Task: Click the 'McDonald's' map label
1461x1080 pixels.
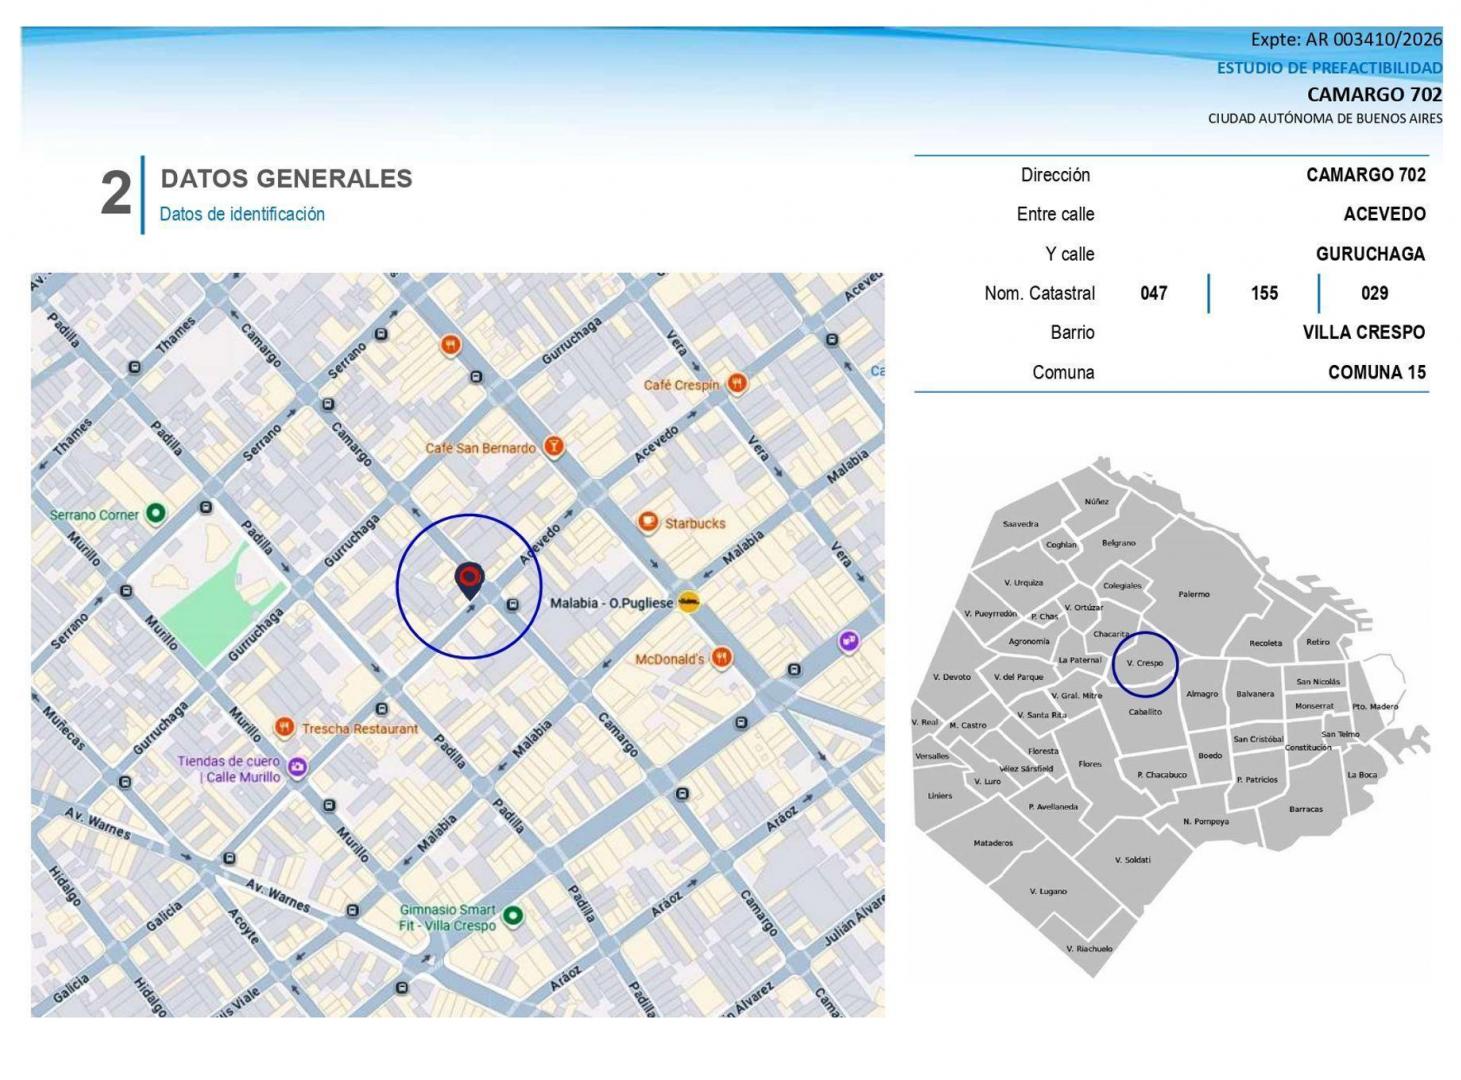Action: (669, 660)
